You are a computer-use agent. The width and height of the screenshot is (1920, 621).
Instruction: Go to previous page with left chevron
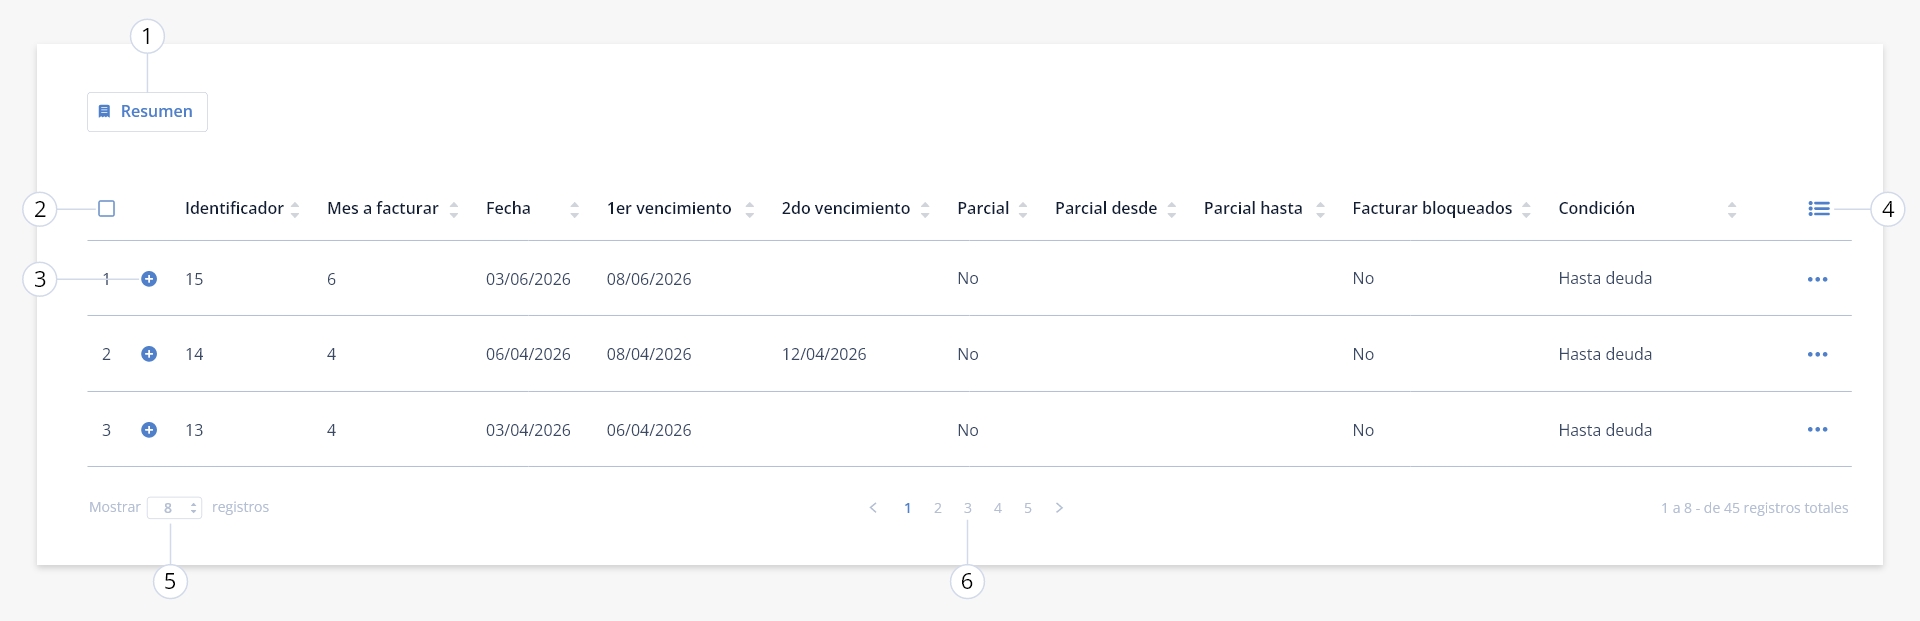click(873, 508)
